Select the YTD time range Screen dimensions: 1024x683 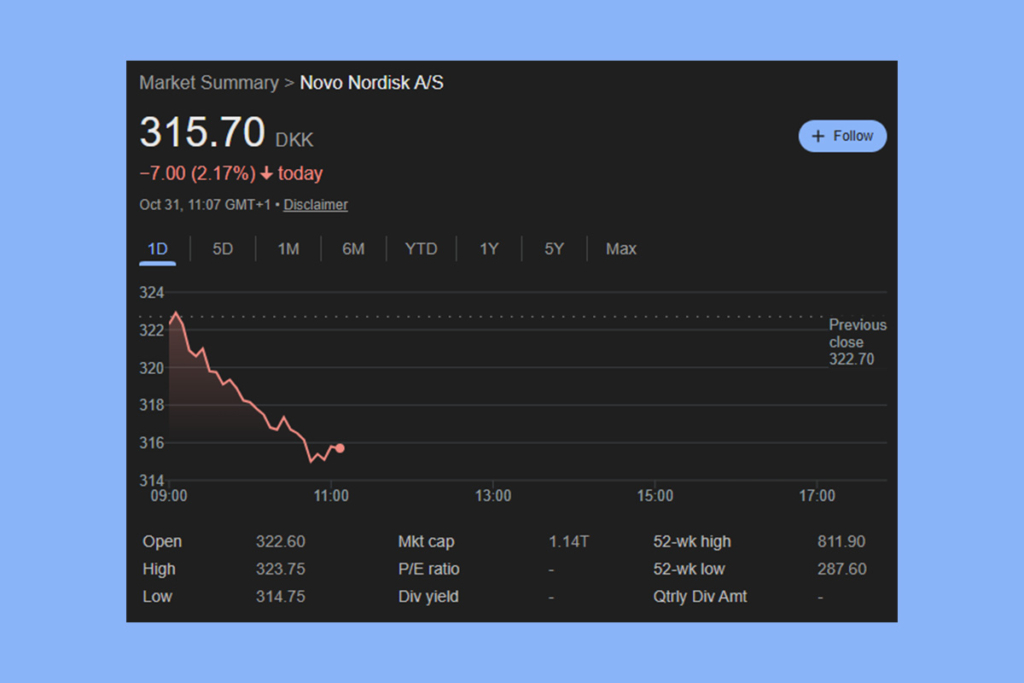(421, 248)
